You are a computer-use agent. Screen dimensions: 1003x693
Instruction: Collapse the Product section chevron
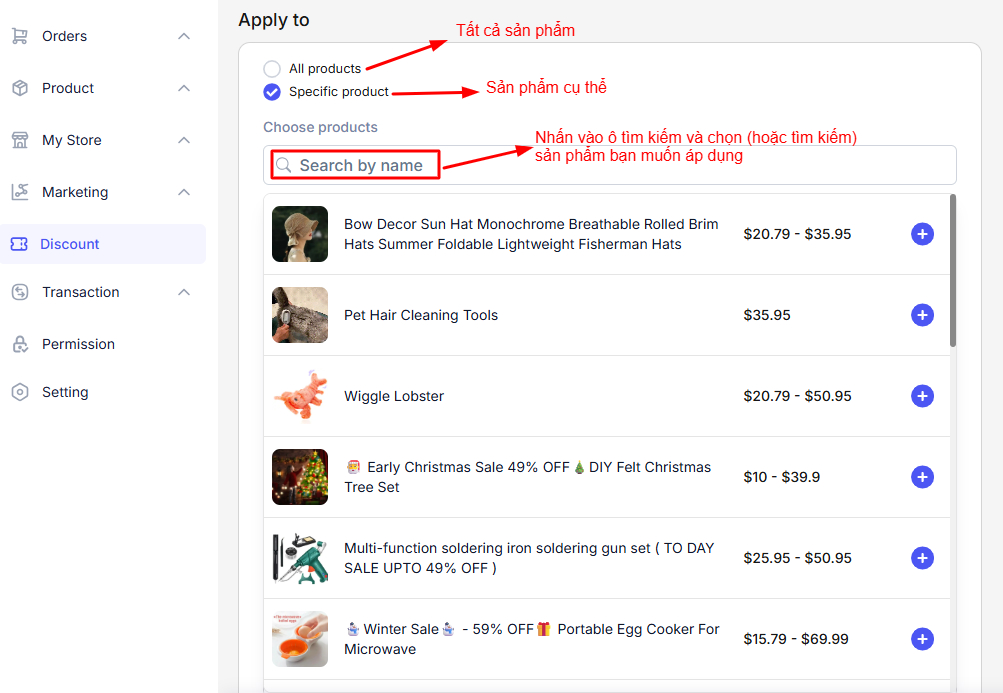point(184,88)
